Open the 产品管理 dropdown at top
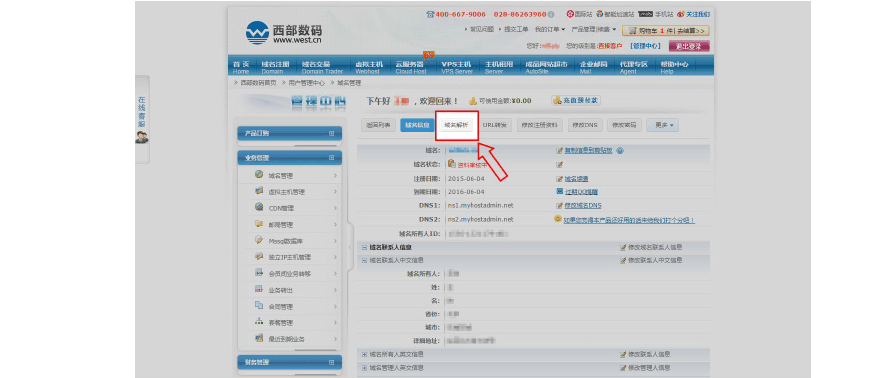 pyautogui.click(x=594, y=29)
